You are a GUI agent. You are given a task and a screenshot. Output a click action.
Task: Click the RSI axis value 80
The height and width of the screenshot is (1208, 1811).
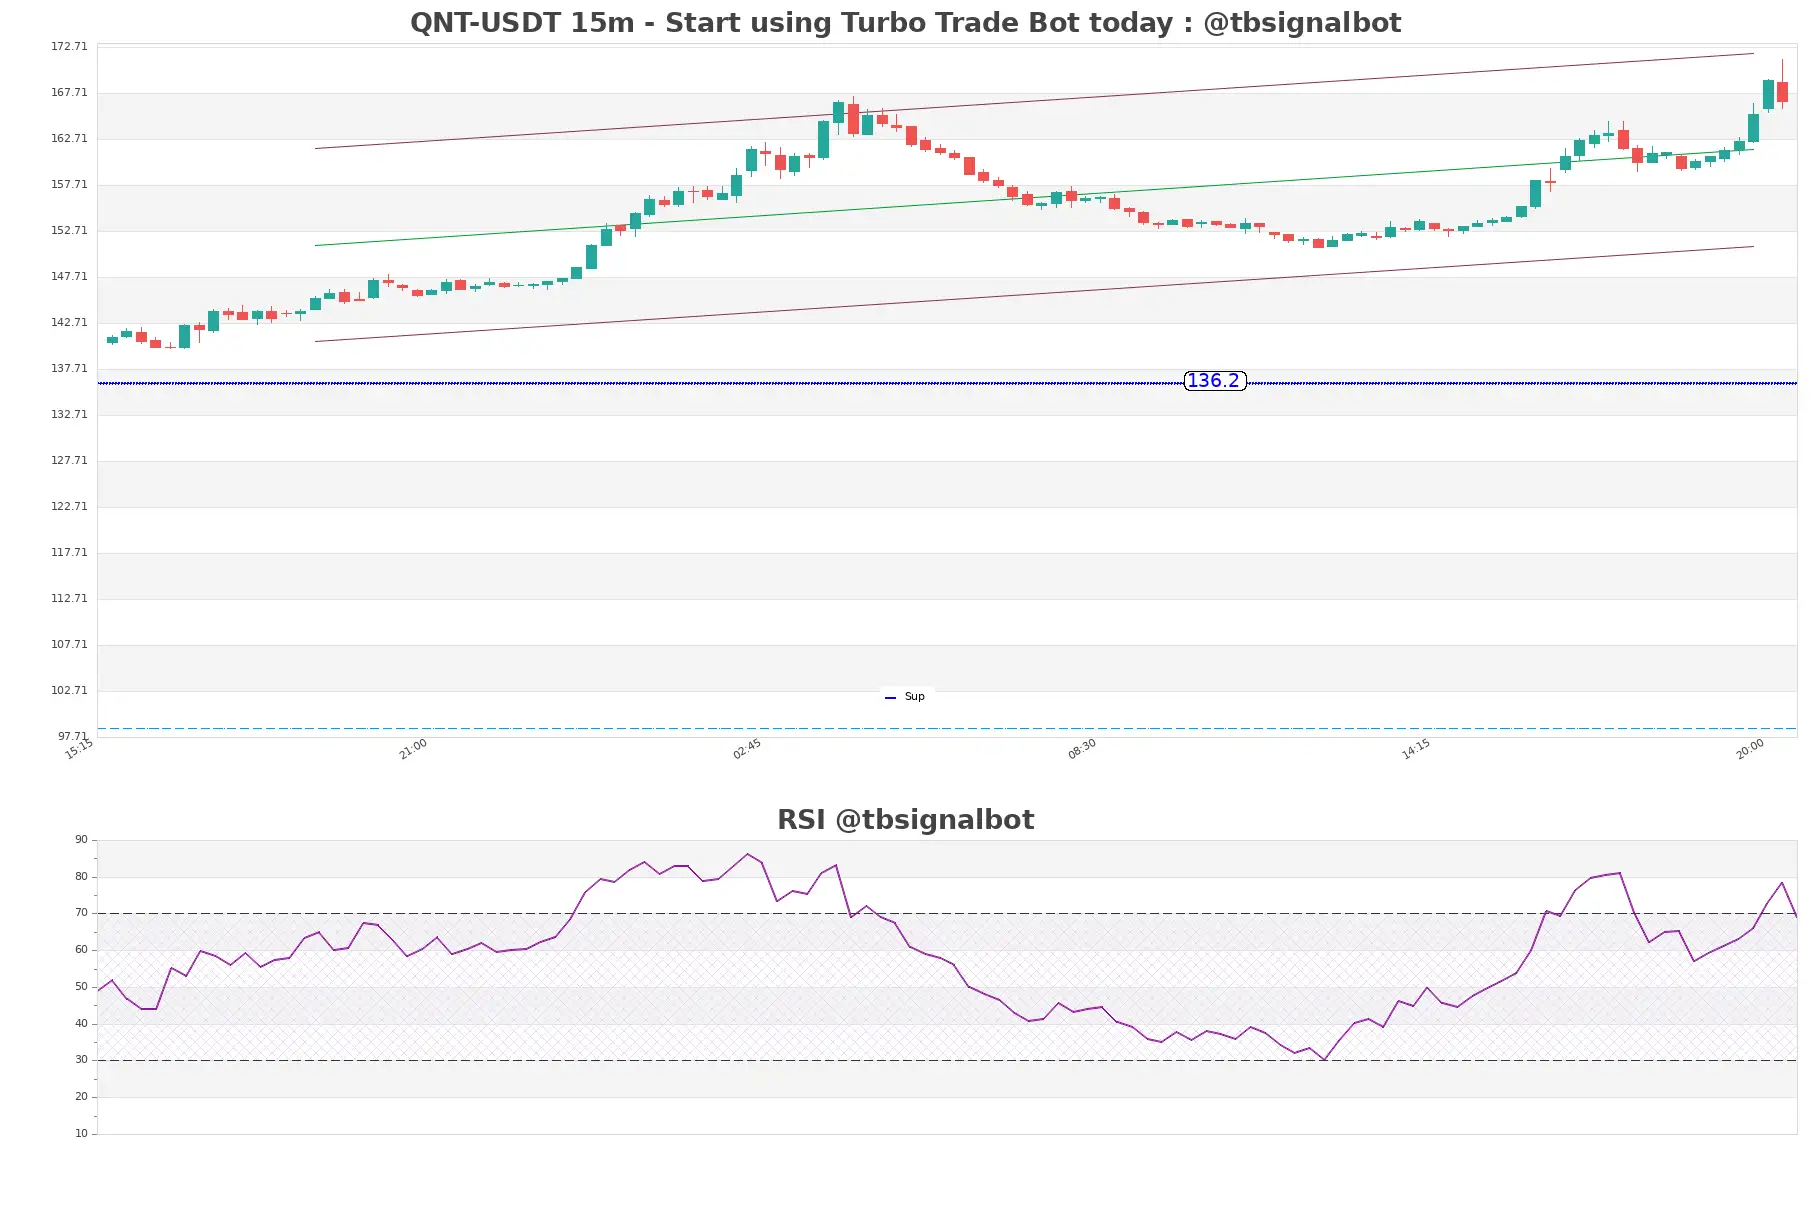coord(81,876)
